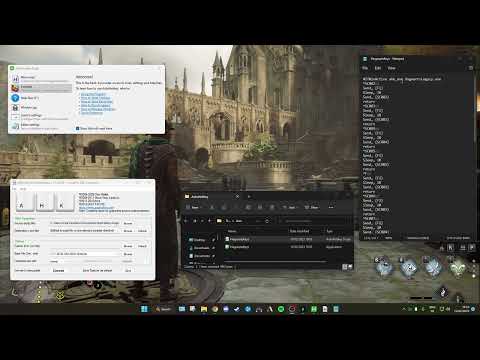This screenshot has width=480, height=360.
Task: Open View dropdown in File Explorer toolbar
Action: (x=312, y=207)
